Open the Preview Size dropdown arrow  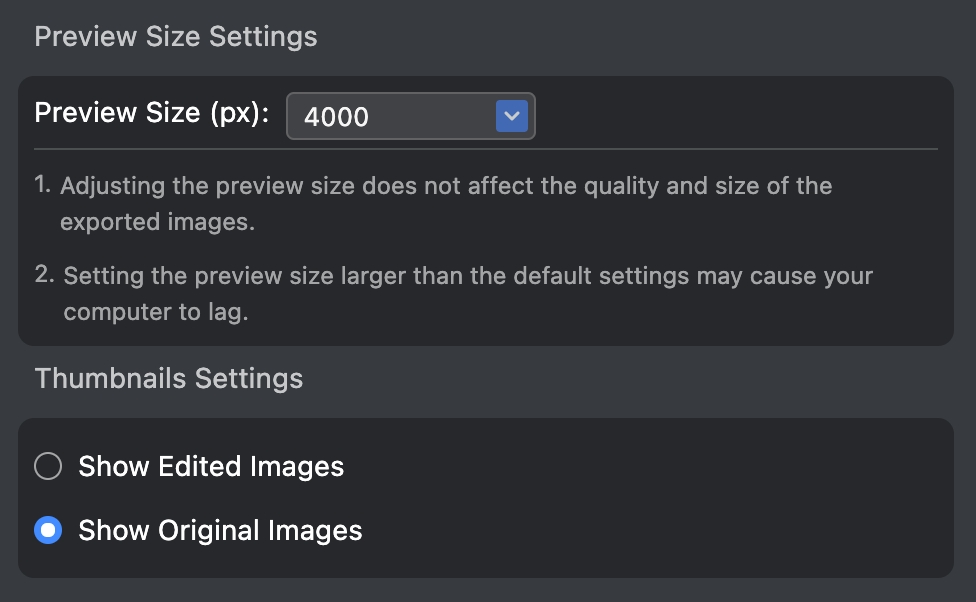point(511,116)
